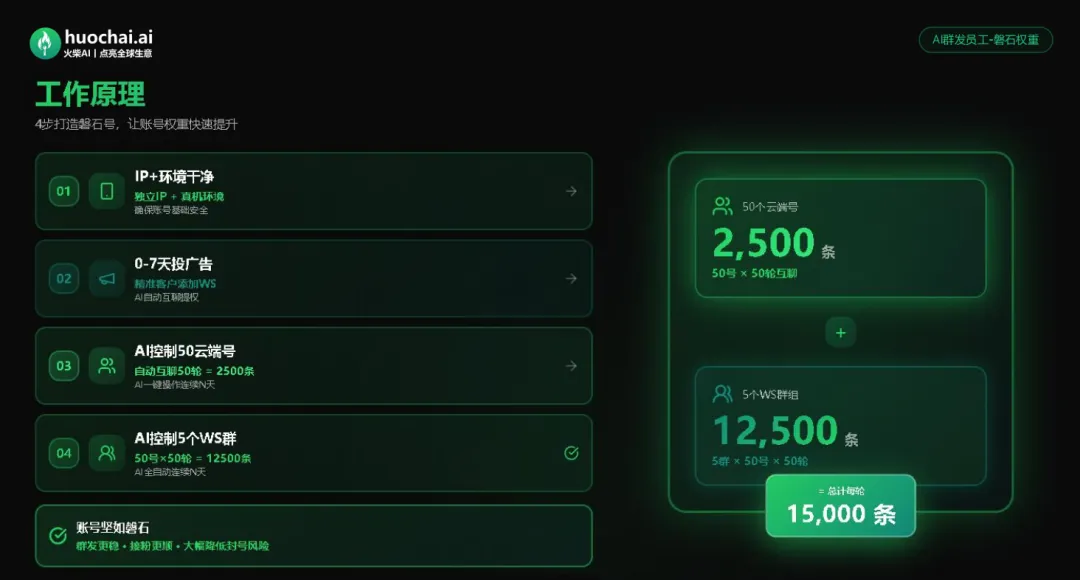
Task: Click the 04 step number badge
Action: tap(64, 453)
